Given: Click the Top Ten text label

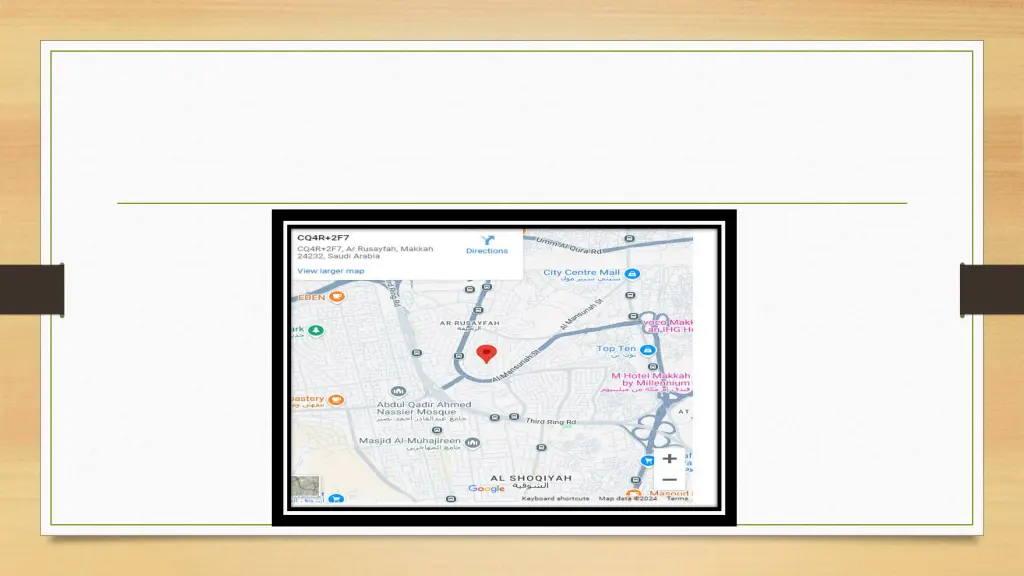Looking at the screenshot, I should tap(616, 348).
